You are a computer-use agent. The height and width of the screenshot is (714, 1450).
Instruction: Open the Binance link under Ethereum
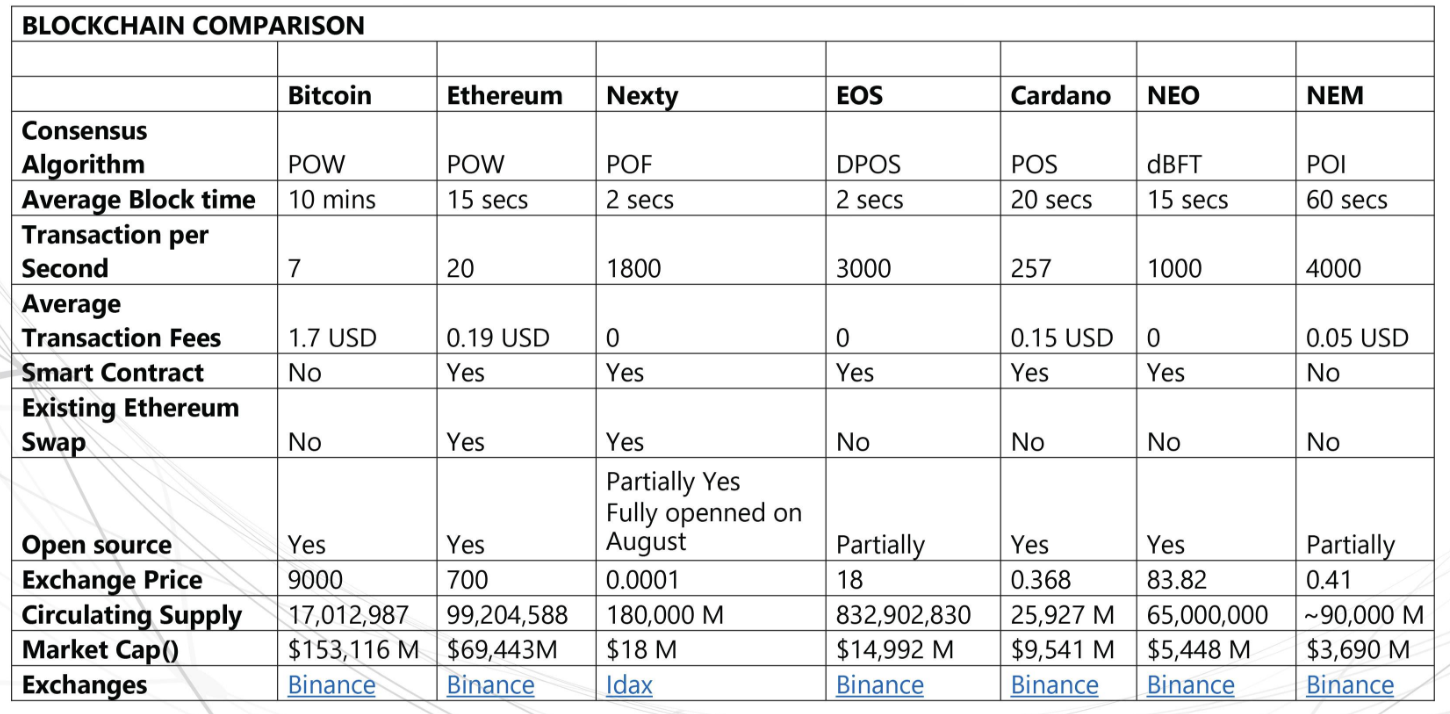490,685
